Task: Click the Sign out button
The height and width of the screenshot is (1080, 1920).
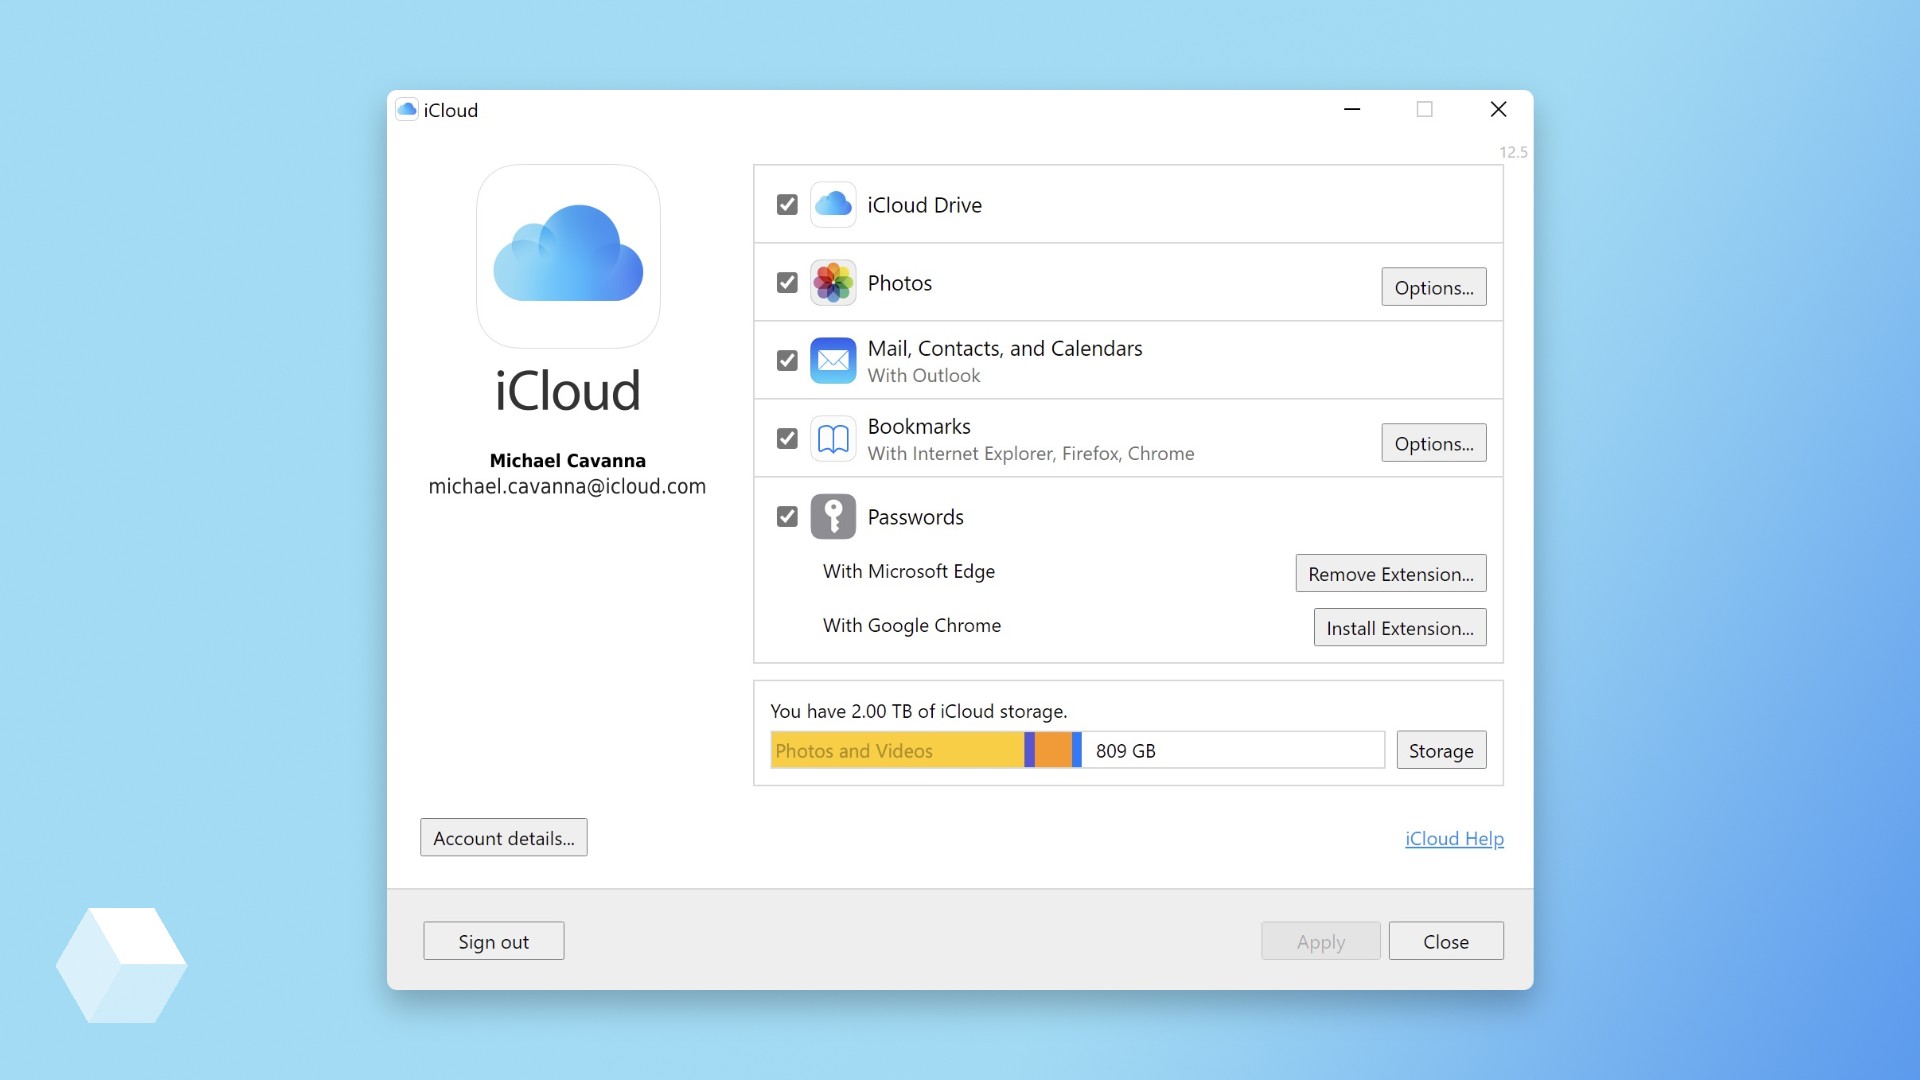Action: pos(494,941)
